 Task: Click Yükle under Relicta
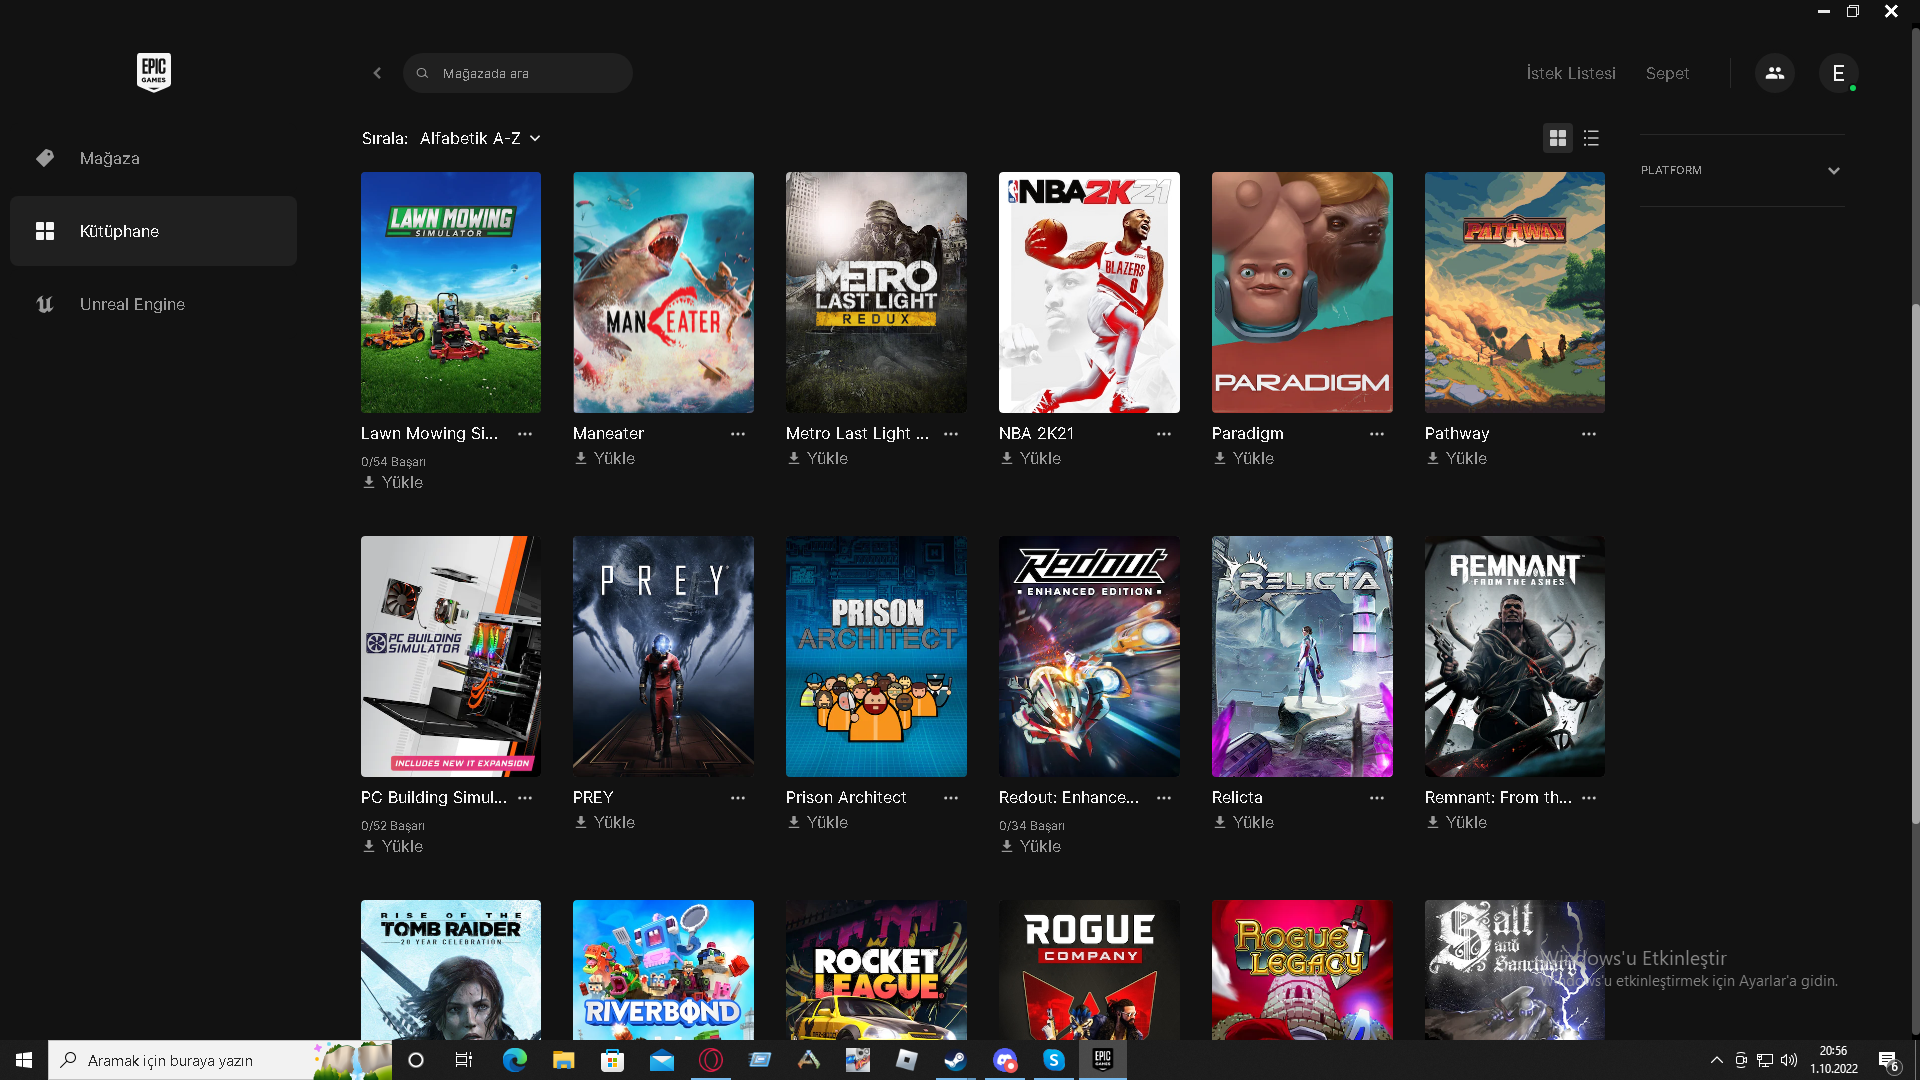pos(1243,822)
